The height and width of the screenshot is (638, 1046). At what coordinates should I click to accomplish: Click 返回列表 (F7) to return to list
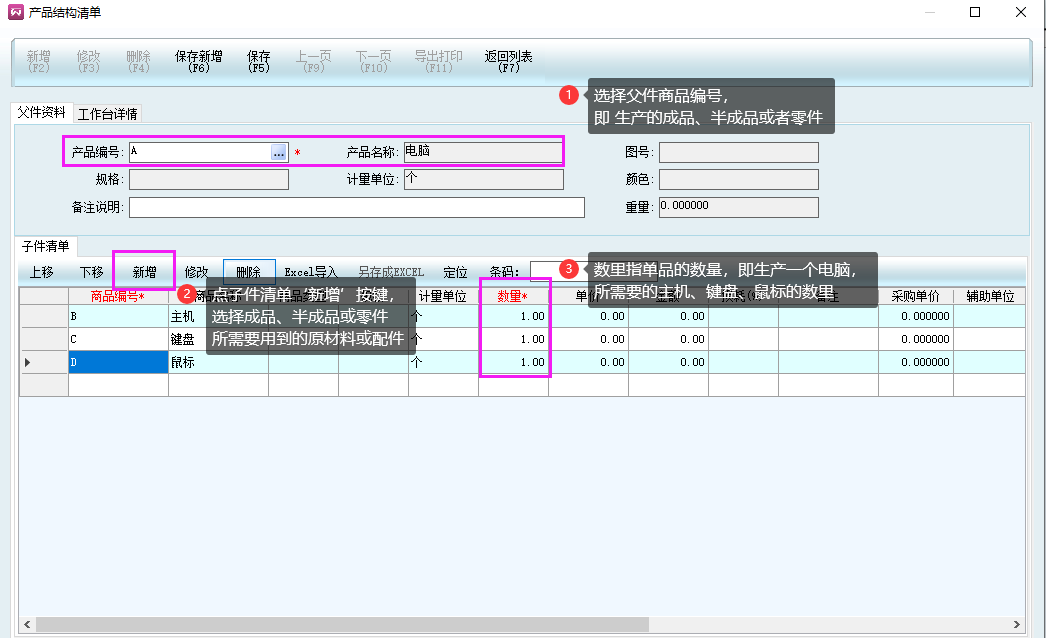[x=508, y=62]
